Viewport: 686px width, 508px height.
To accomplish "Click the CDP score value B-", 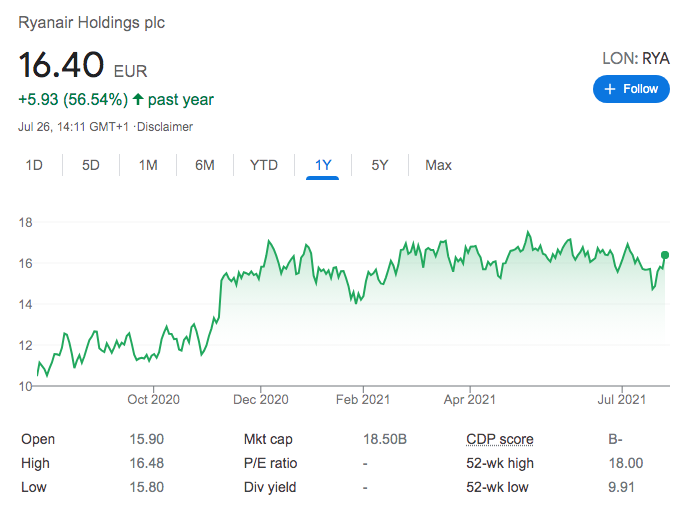I will pos(615,439).
